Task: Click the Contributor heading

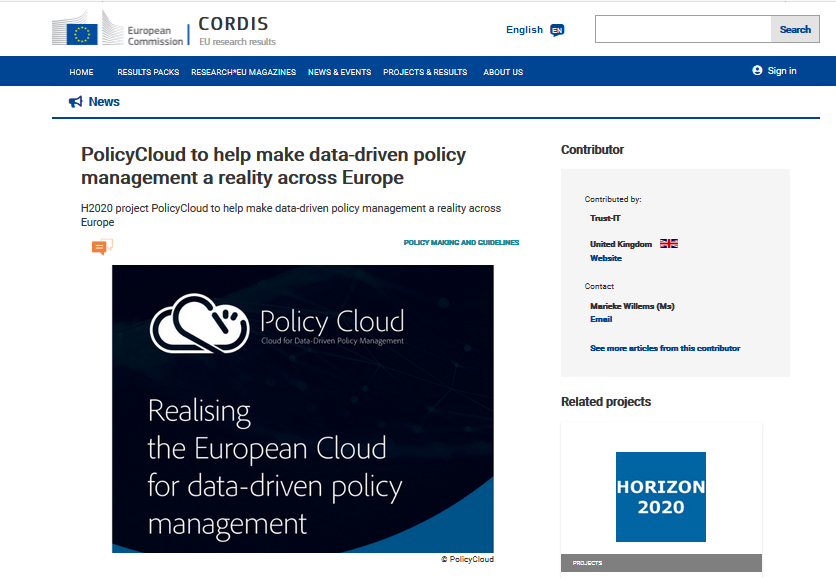Action: click(592, 150)
